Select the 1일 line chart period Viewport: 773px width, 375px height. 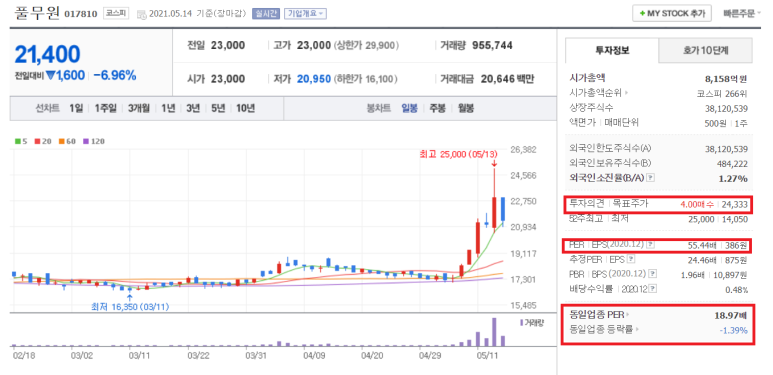point(76,108)
